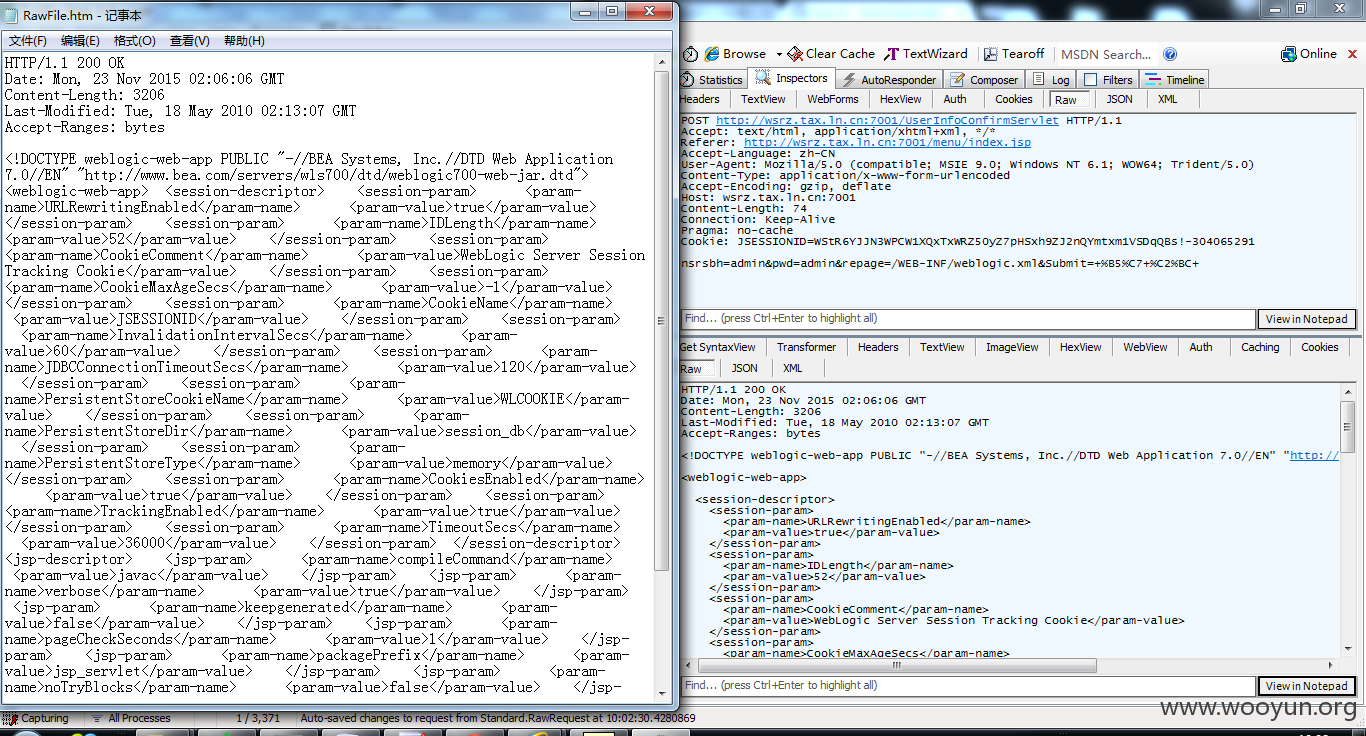Click the blue help question mark icon
1366x736 pixels.
(1170, 54)
